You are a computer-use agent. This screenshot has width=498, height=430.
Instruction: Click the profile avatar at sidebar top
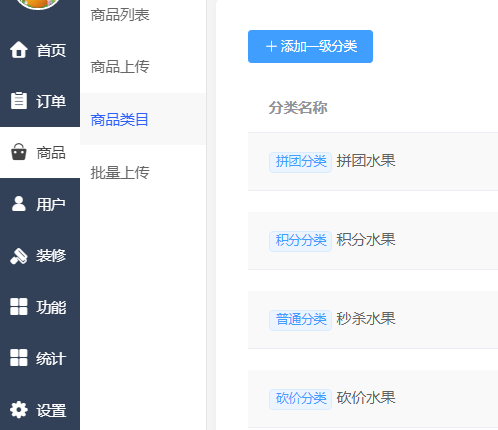tap(38, 4)
